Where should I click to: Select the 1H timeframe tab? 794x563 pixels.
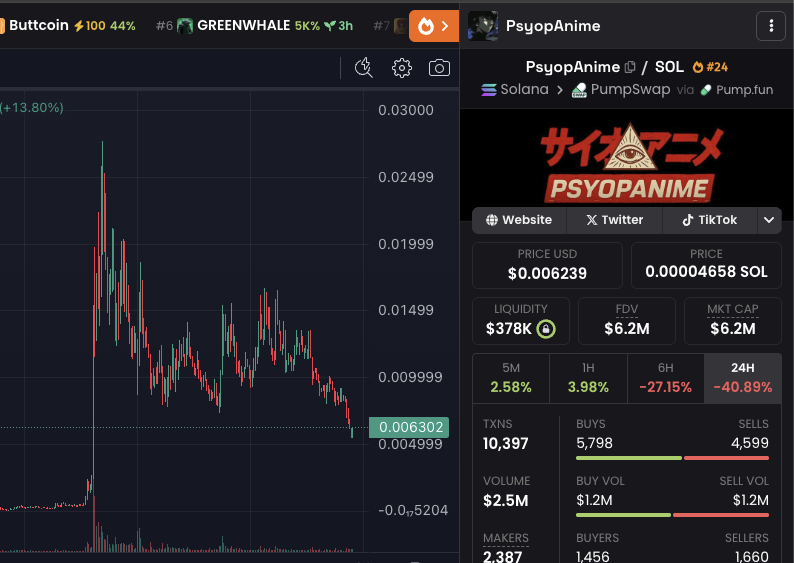[x=588, y=378]
